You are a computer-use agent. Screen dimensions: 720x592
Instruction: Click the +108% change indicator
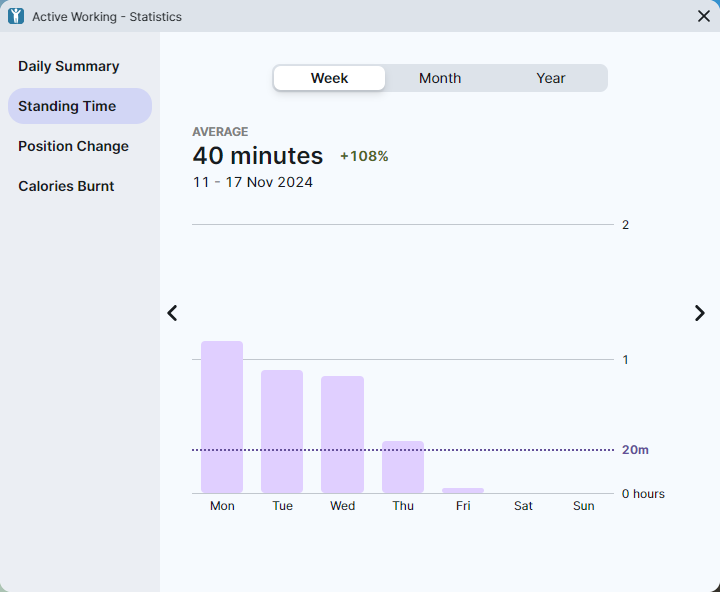coord(364,157)
